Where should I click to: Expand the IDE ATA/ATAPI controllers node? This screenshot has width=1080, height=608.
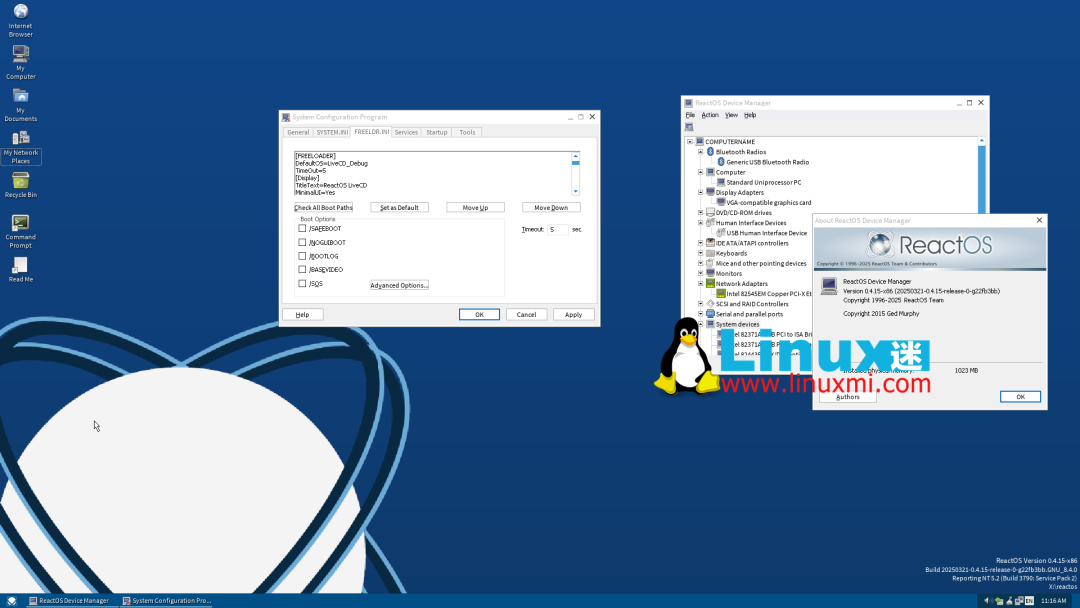tap(700, 242)
